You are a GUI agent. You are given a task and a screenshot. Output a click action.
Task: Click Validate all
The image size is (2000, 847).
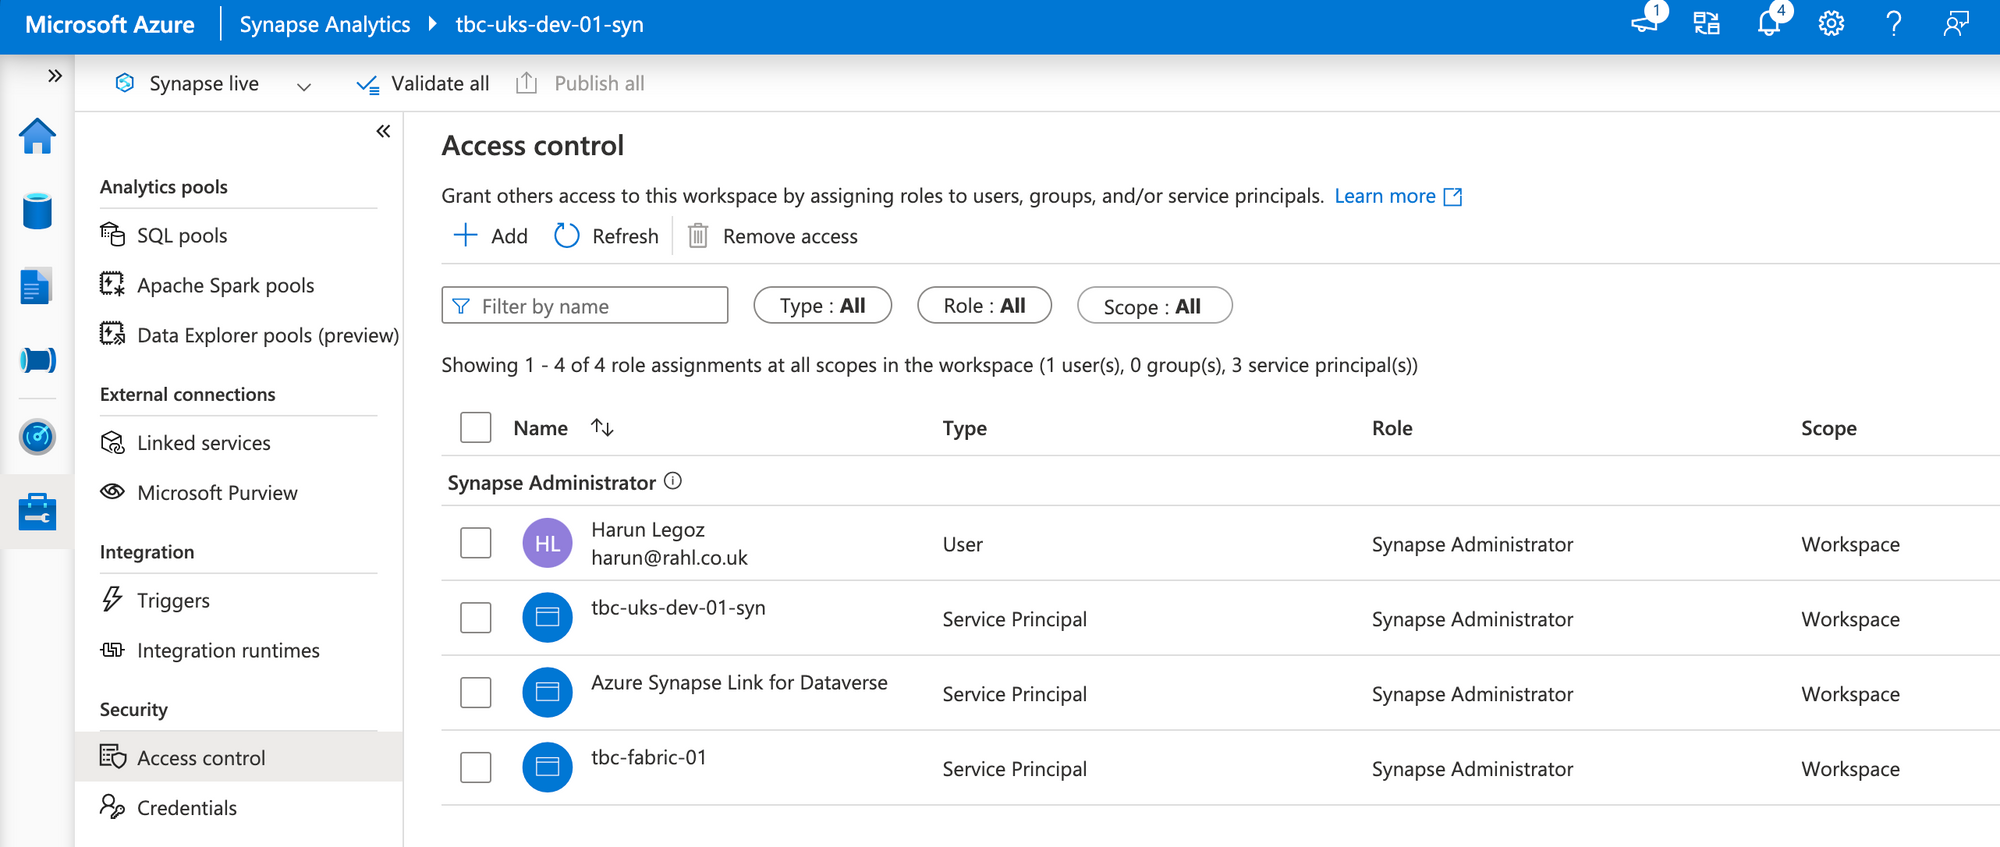[x=422, y=84]
